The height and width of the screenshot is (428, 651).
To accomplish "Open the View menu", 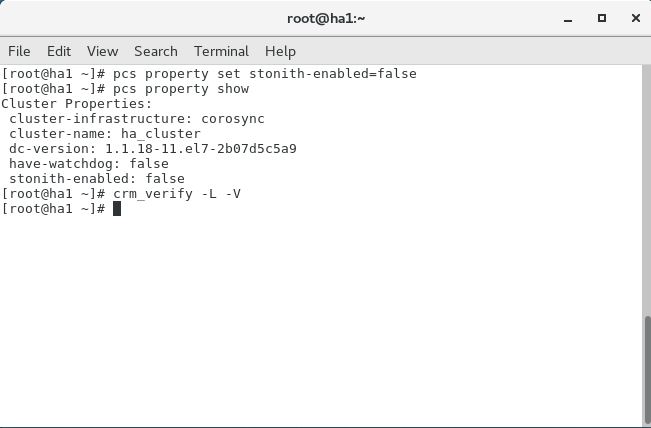I will pyautogui.click(x=102, y=51).
